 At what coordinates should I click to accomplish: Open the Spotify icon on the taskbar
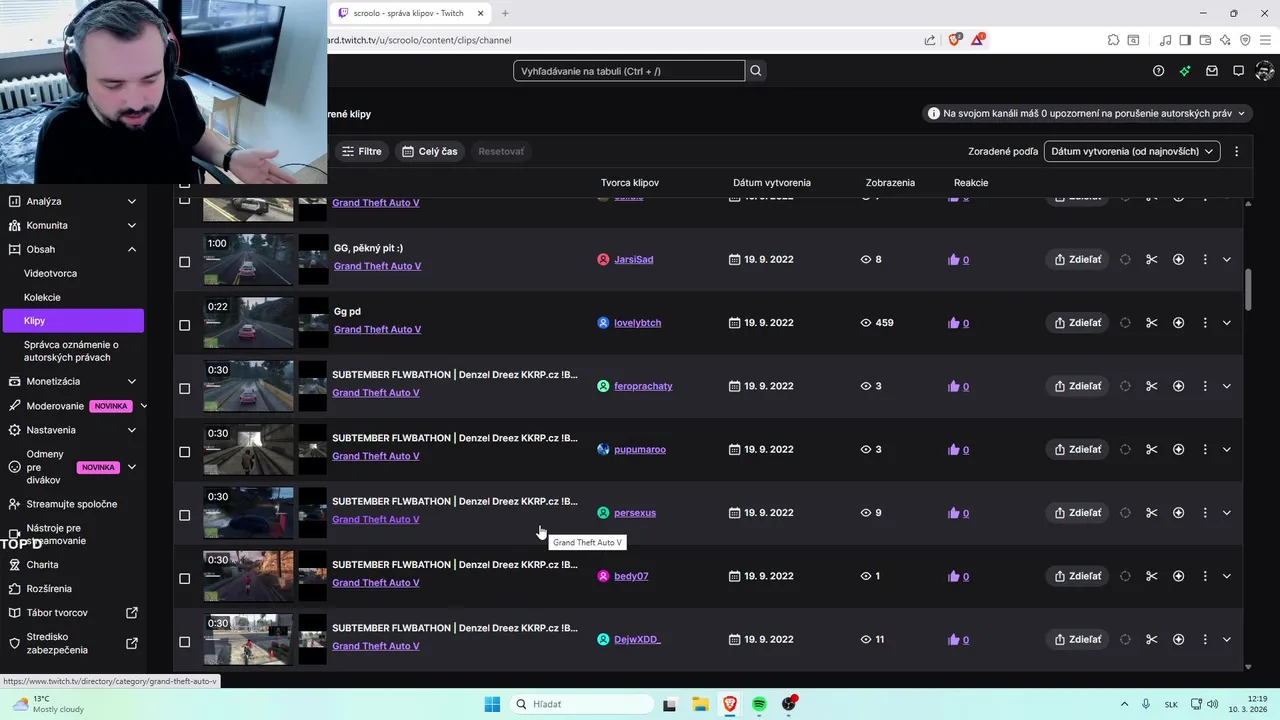pos(759,704)
